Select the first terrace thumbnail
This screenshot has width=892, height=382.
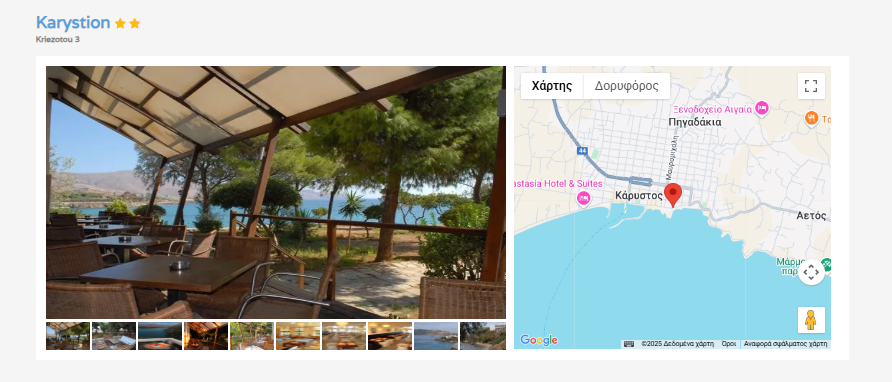pyautogui.click(x=68, y=336)
